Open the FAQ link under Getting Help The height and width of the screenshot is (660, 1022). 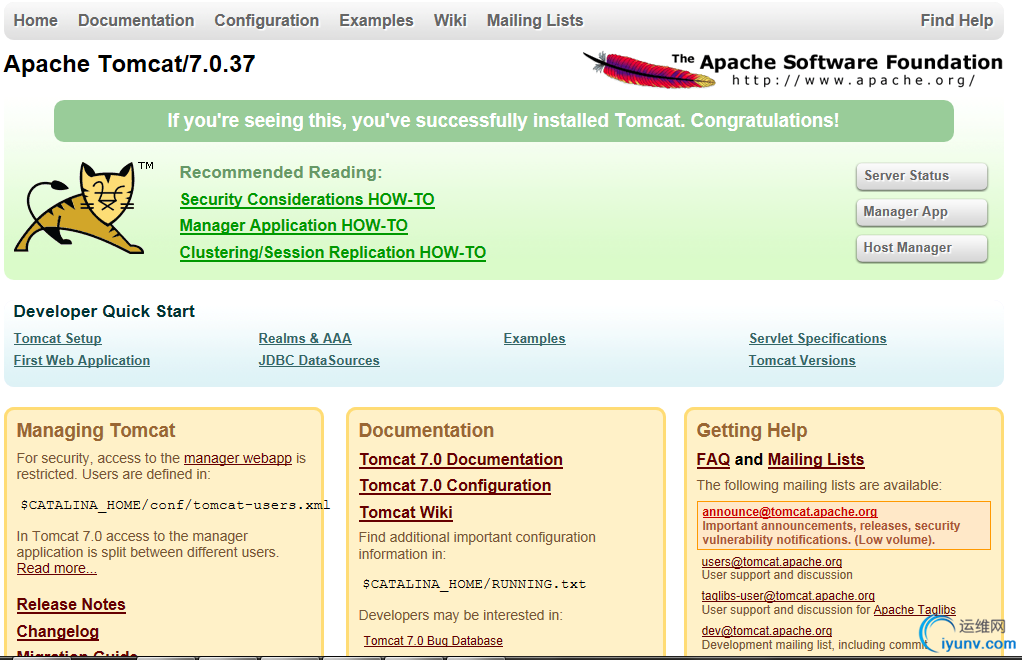click(x=714, y=459)
